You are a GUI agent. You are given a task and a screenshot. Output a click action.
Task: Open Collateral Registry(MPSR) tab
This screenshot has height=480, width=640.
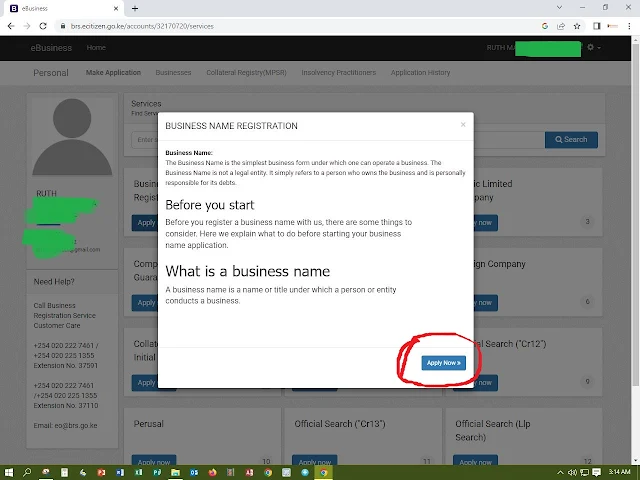click(x=246, y=72)
